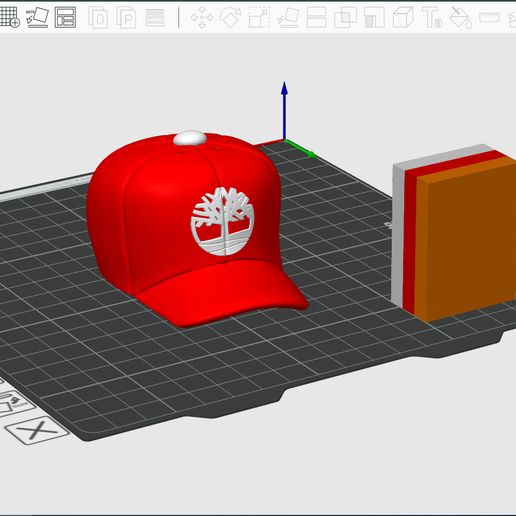The height and width of the screenshot is (516, 516).
Task: Select the orange prime tower block
Action: (x=467, y=238)
